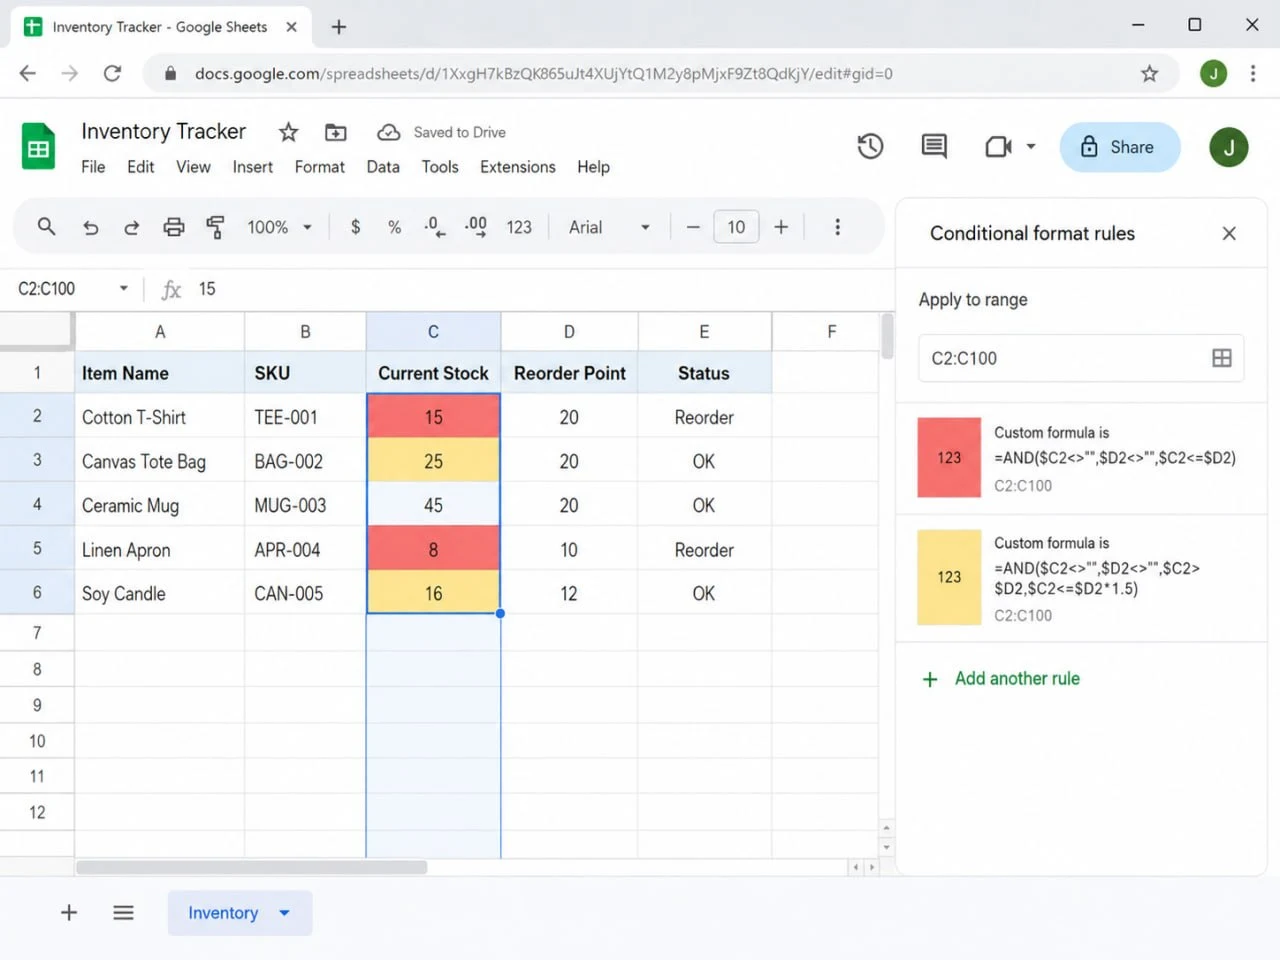1280x960 pixels.
Task: Open Meet call options dropdown arrow
Action: pyautogui.click(x=1031, y=147)
